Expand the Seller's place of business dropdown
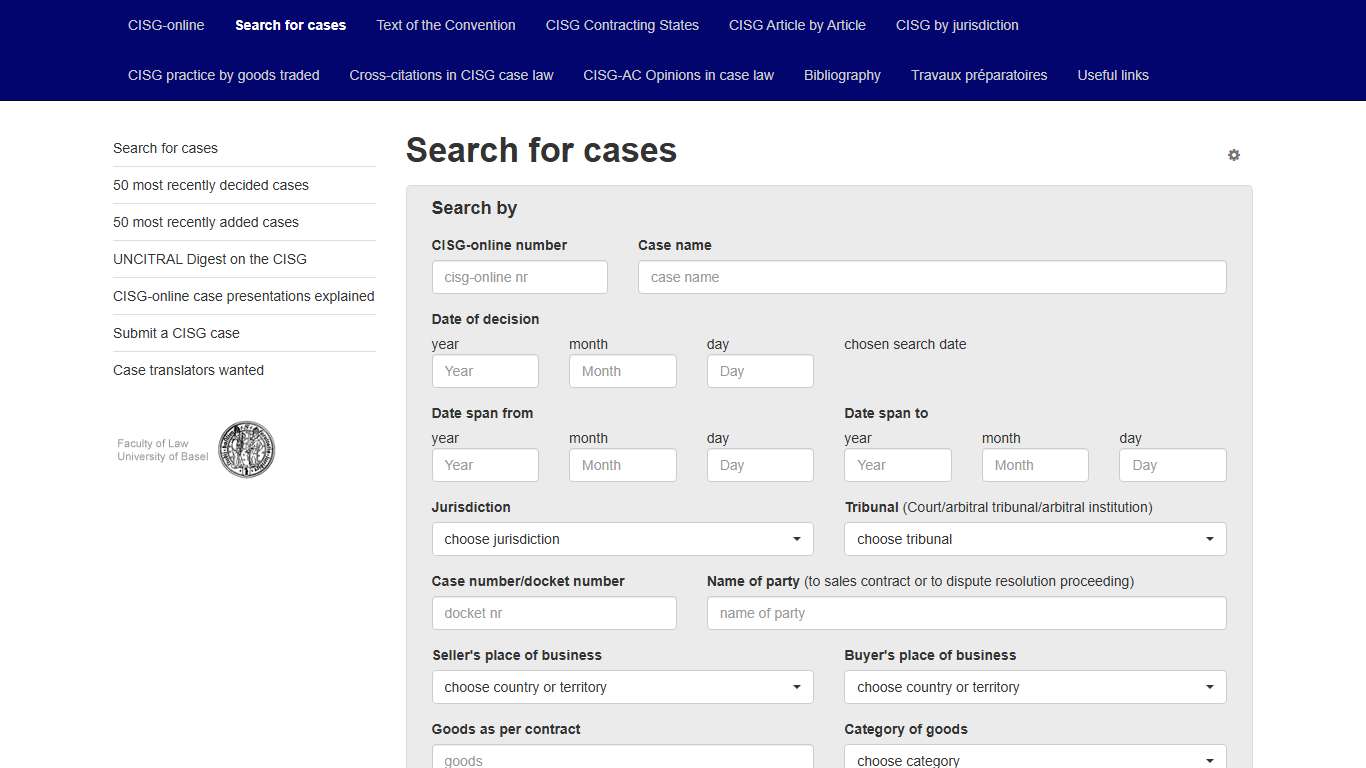Image resolution: width=1366 pixels, height=768 pixels. point(622,687)
